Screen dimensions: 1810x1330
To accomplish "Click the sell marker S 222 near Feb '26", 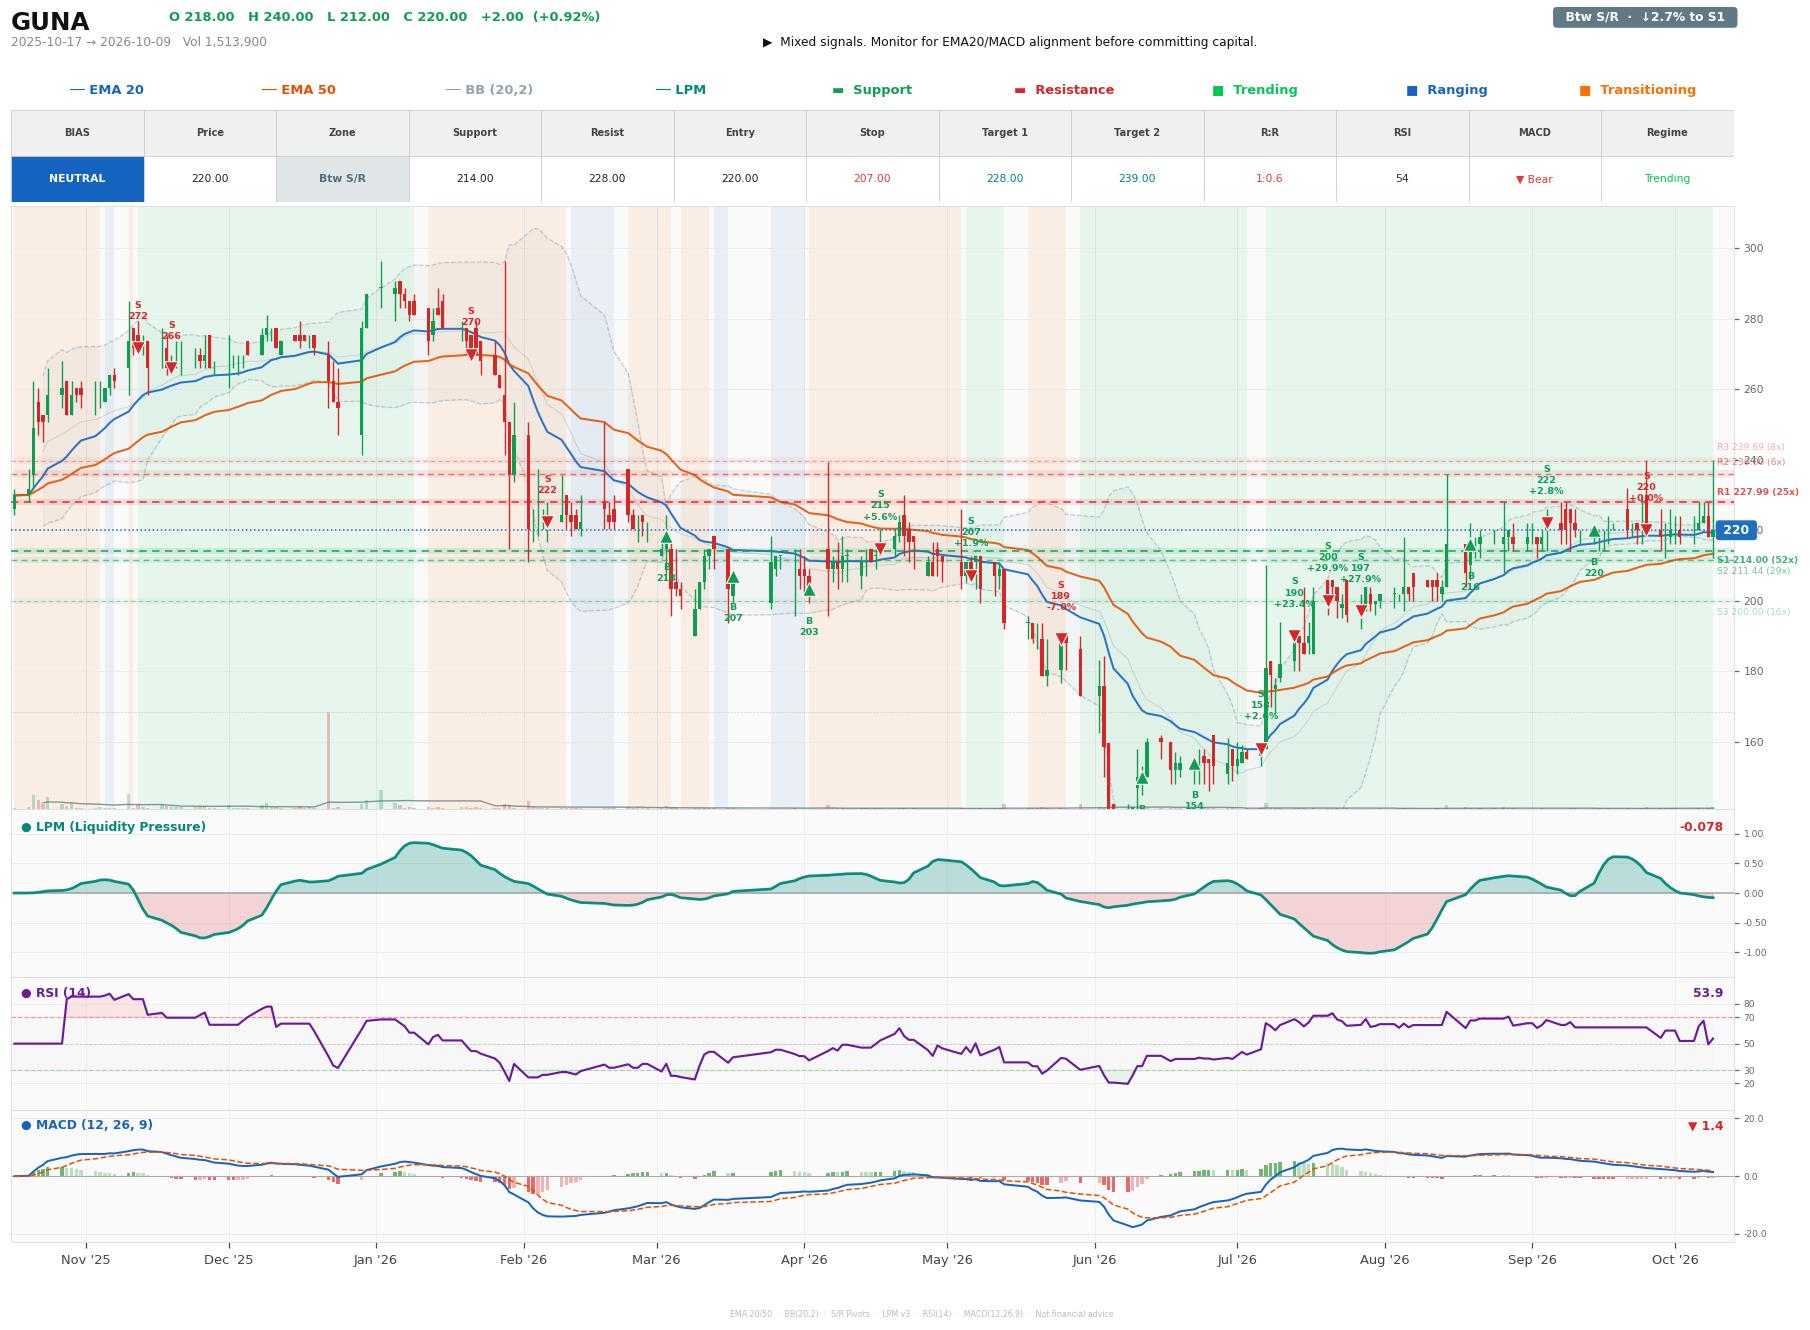I will coord(547,521).
